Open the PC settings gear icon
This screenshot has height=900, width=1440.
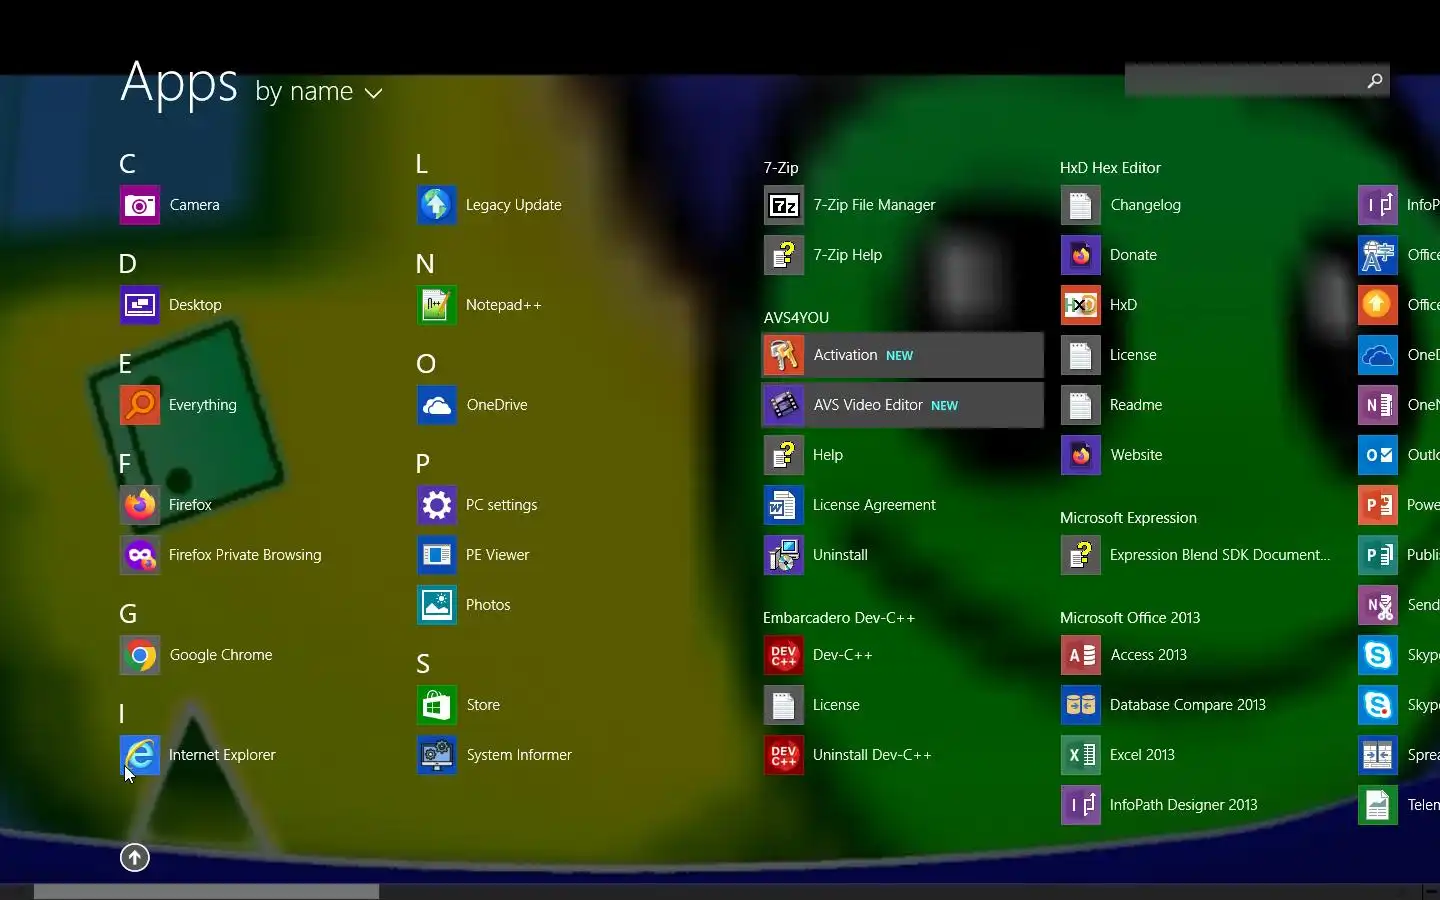click(437, 505)
